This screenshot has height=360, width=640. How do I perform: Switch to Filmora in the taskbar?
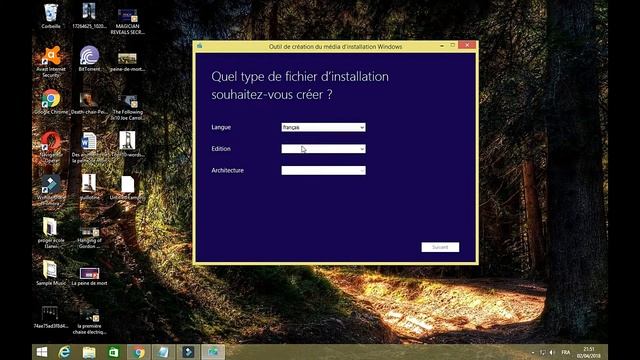click(188, 352)
